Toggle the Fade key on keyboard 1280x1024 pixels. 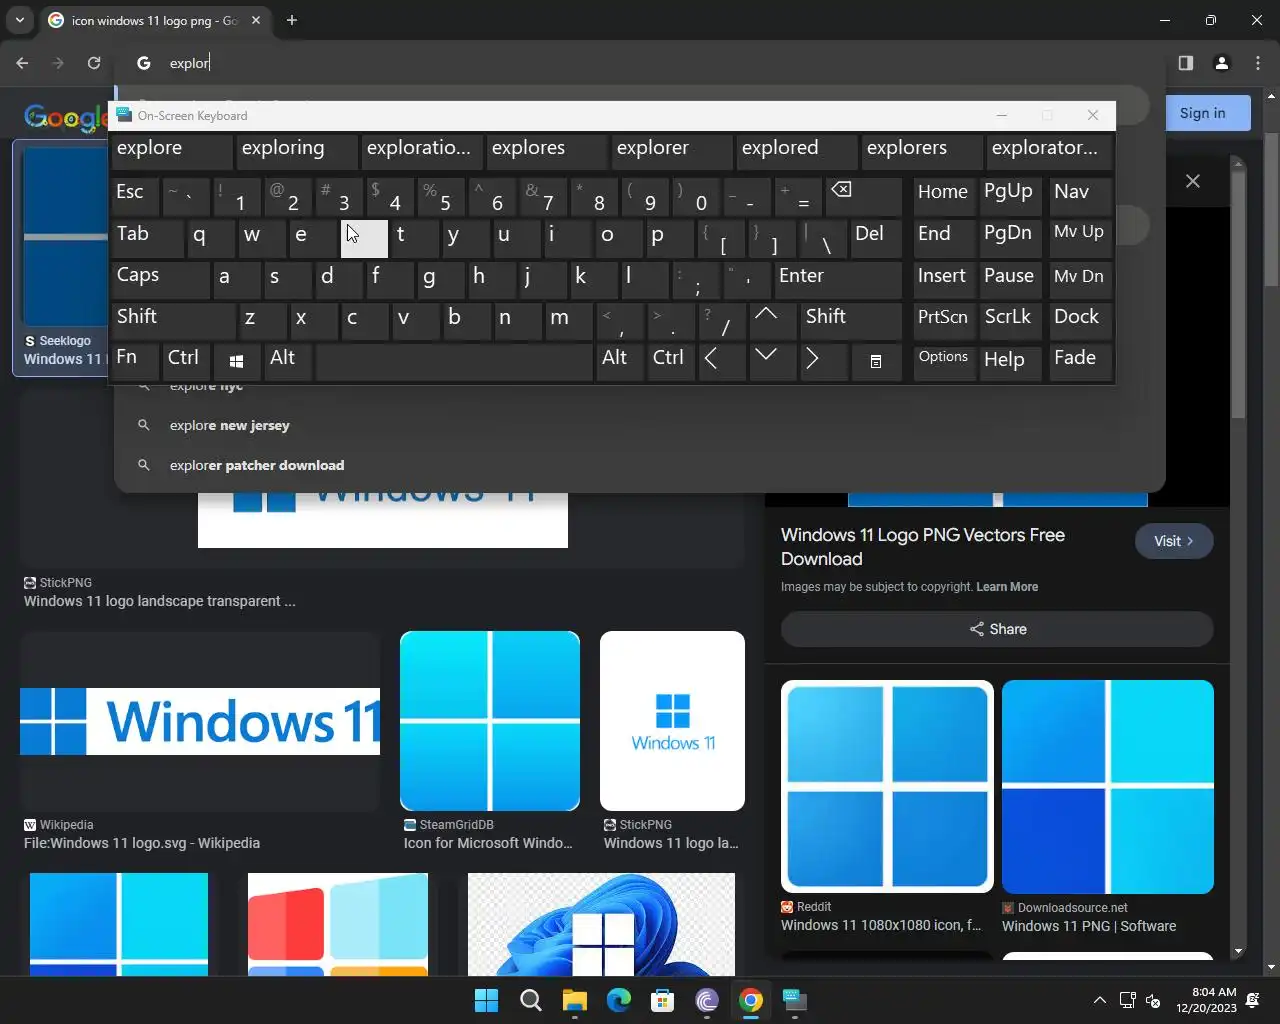pos(1080,362)
